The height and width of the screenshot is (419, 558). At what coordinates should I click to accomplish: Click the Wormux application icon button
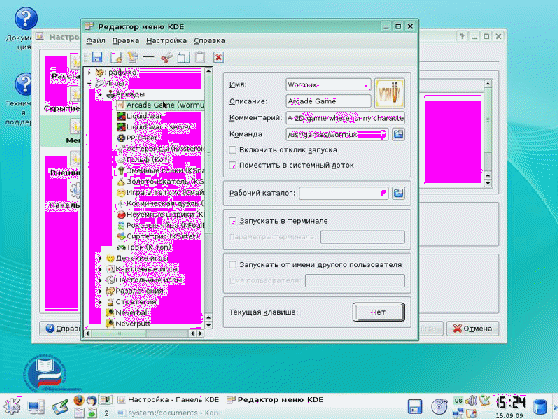click(x=389, y=93)
